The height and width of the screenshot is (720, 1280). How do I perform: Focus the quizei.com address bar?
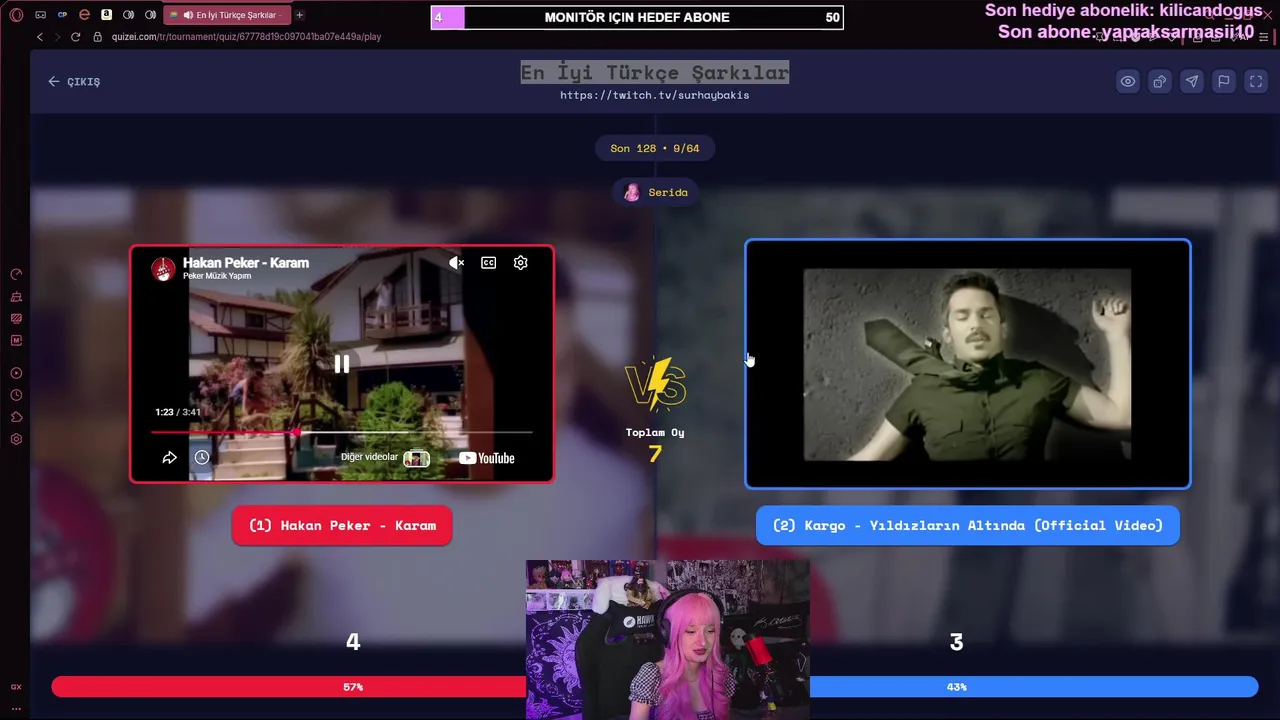[246, 37]
